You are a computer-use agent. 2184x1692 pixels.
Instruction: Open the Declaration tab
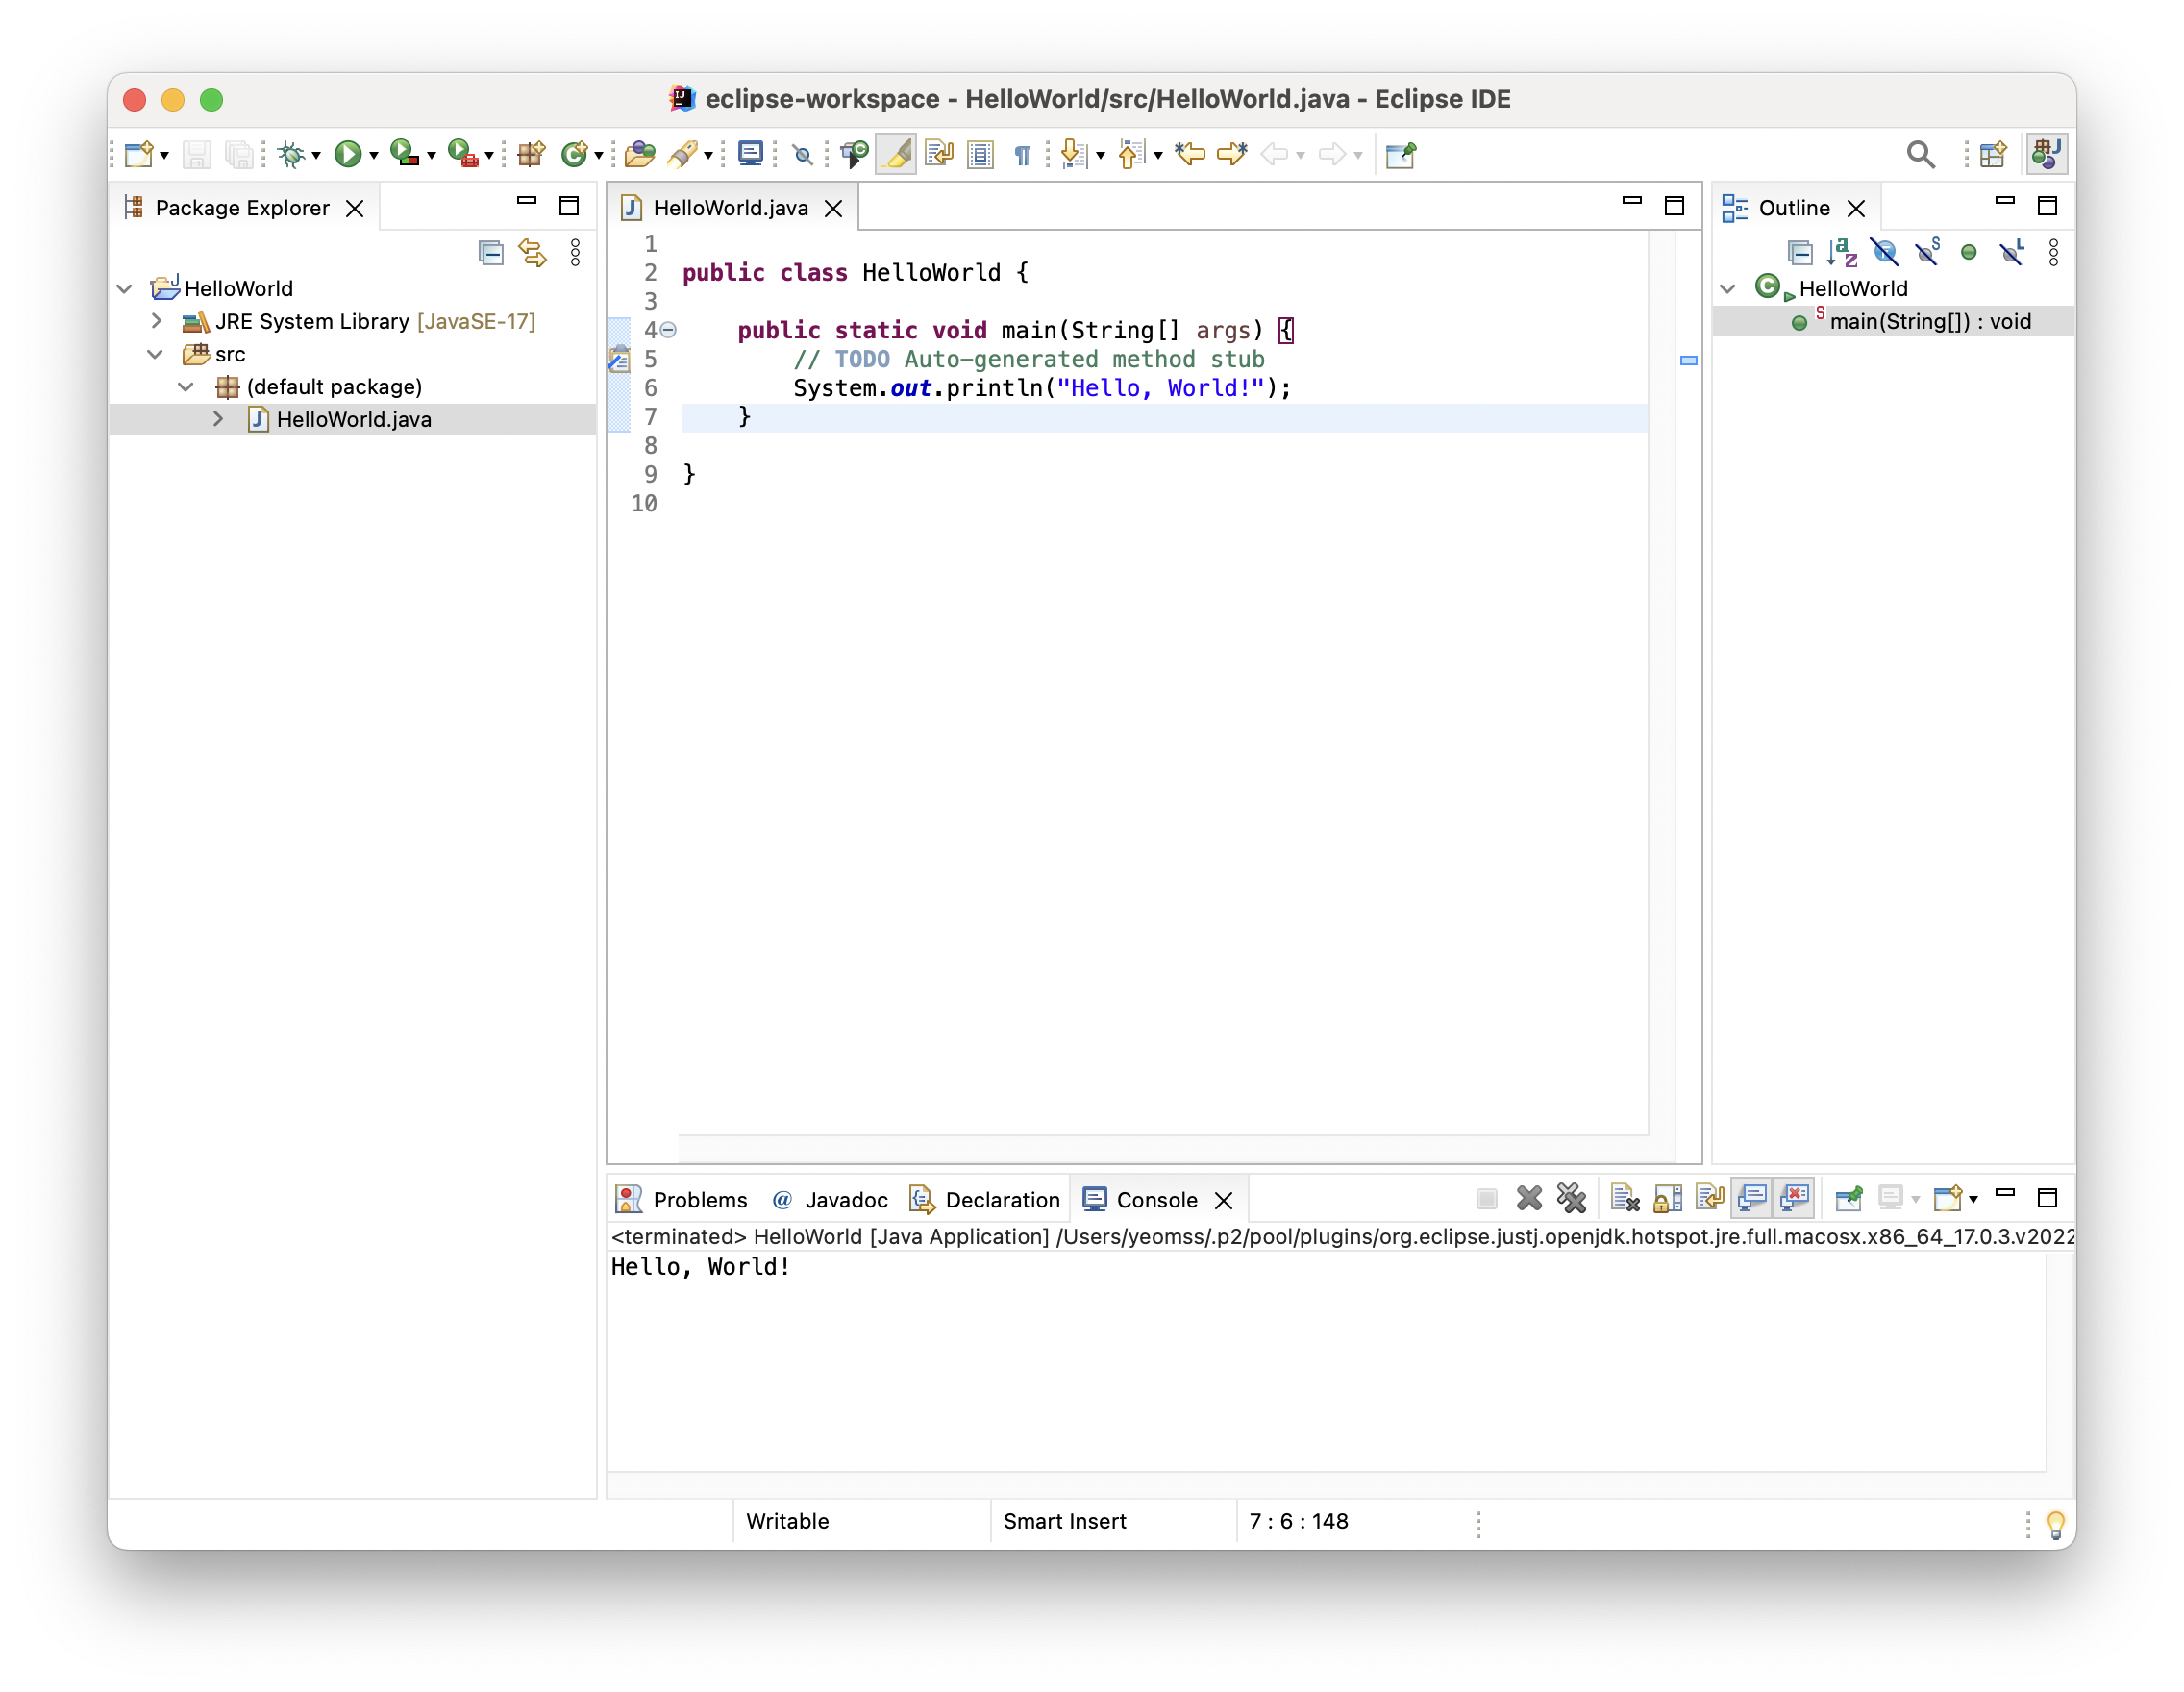click(x=1001, y=1199)
